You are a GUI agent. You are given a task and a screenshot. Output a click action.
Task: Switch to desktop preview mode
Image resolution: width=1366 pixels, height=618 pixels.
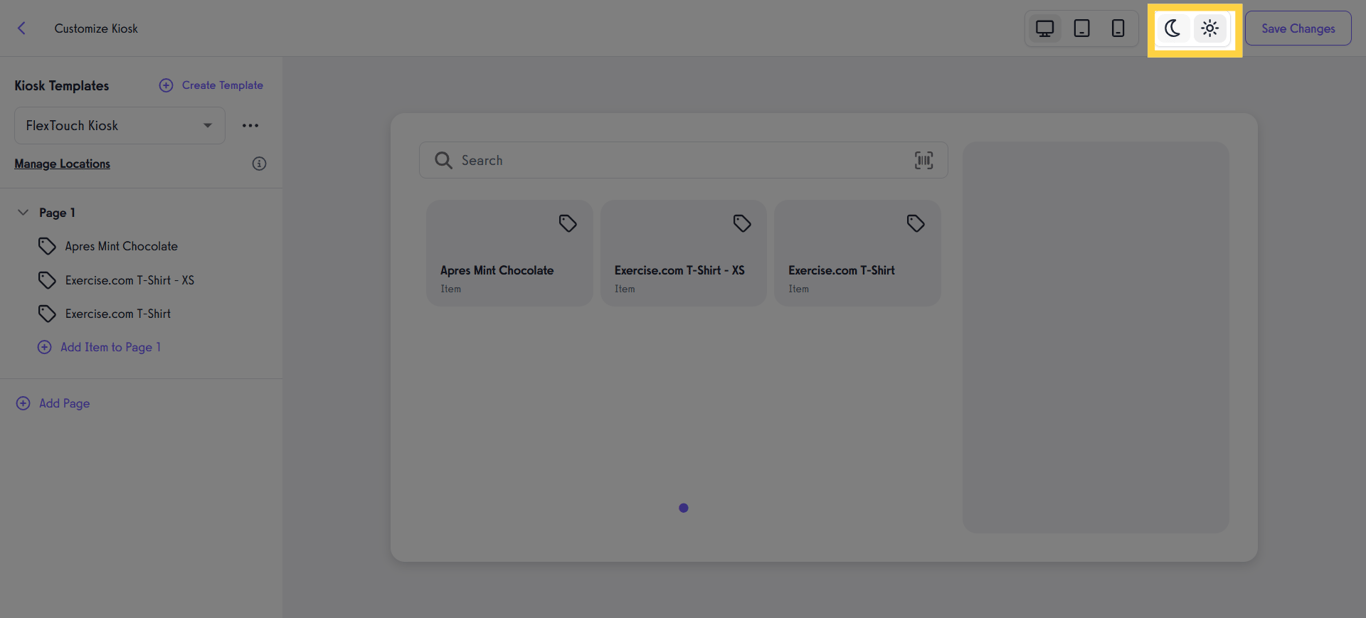point(1044,28)
